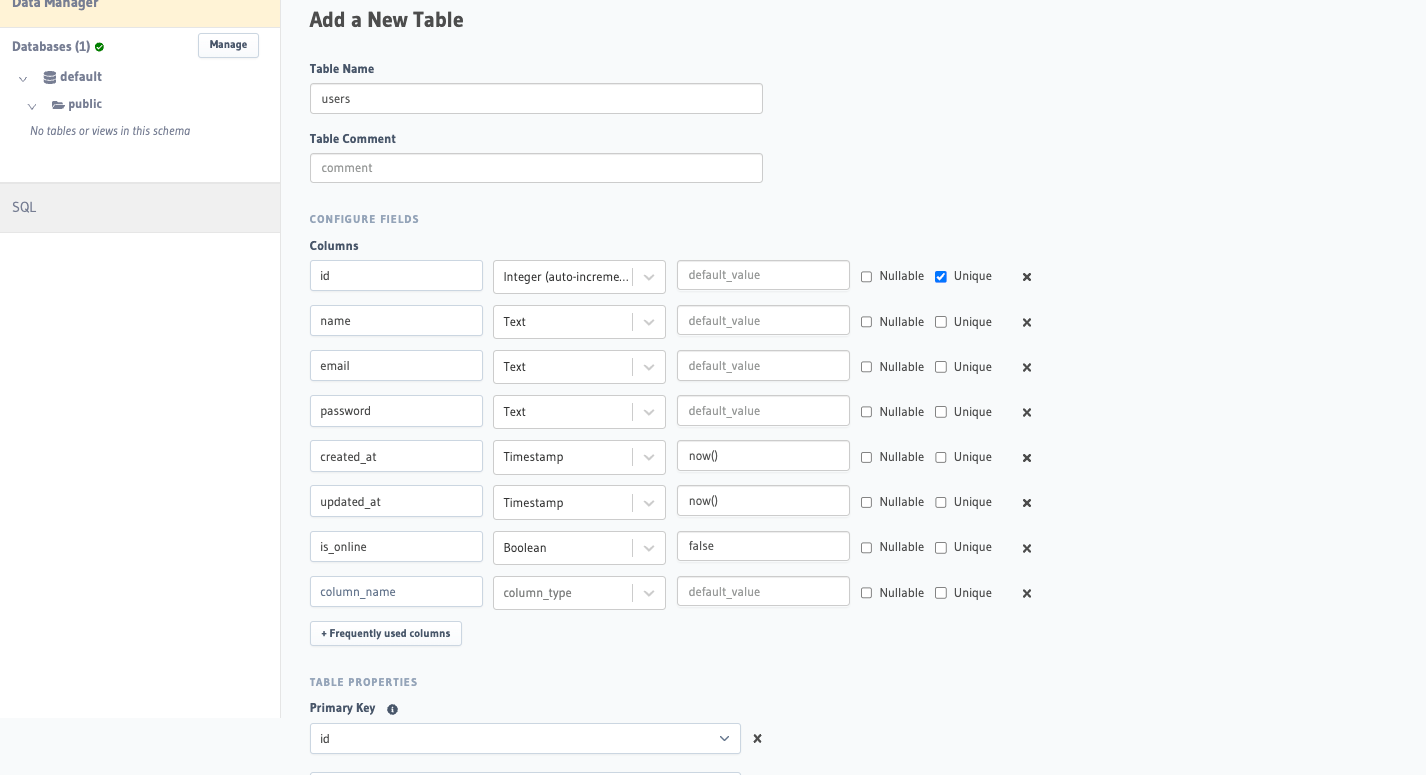Click the Frequently used columns button
Screen dimensions: 1426x775
(385, 633)
